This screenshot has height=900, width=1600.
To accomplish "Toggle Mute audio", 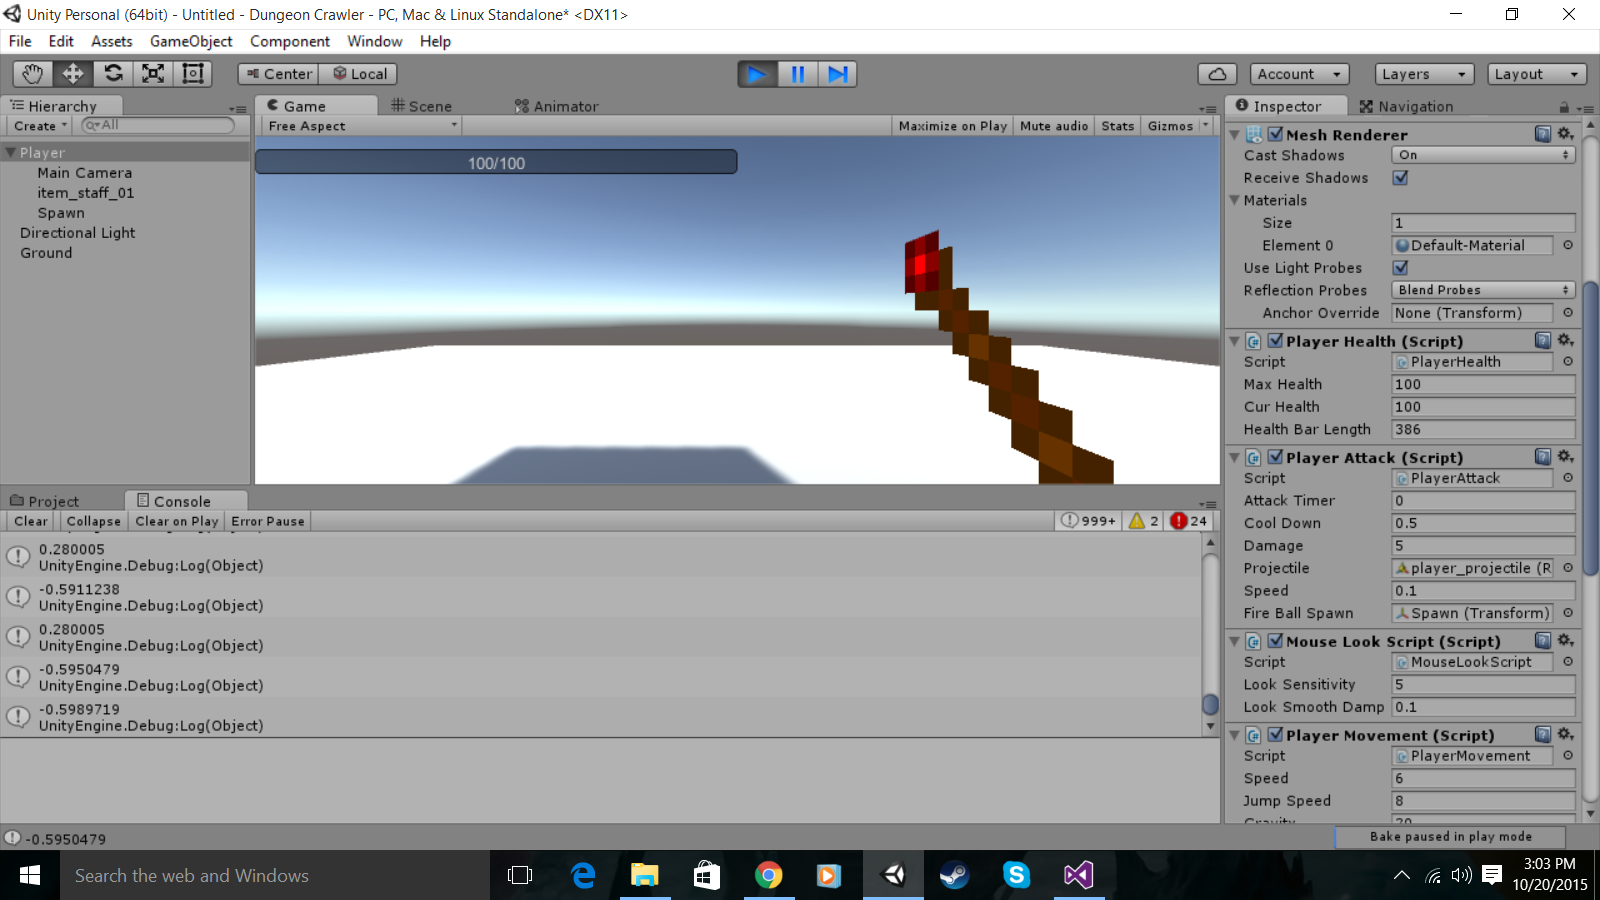I will point(1054,126).
